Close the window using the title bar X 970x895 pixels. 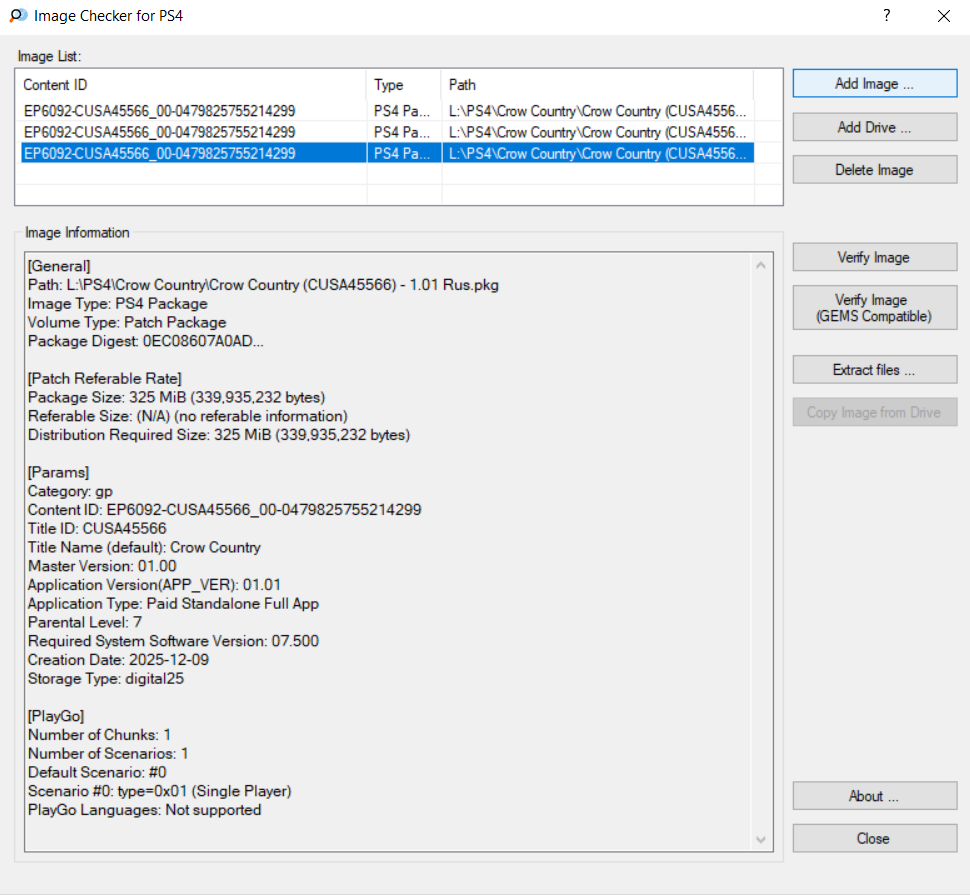pyautogui.click(x=943, y=16)
